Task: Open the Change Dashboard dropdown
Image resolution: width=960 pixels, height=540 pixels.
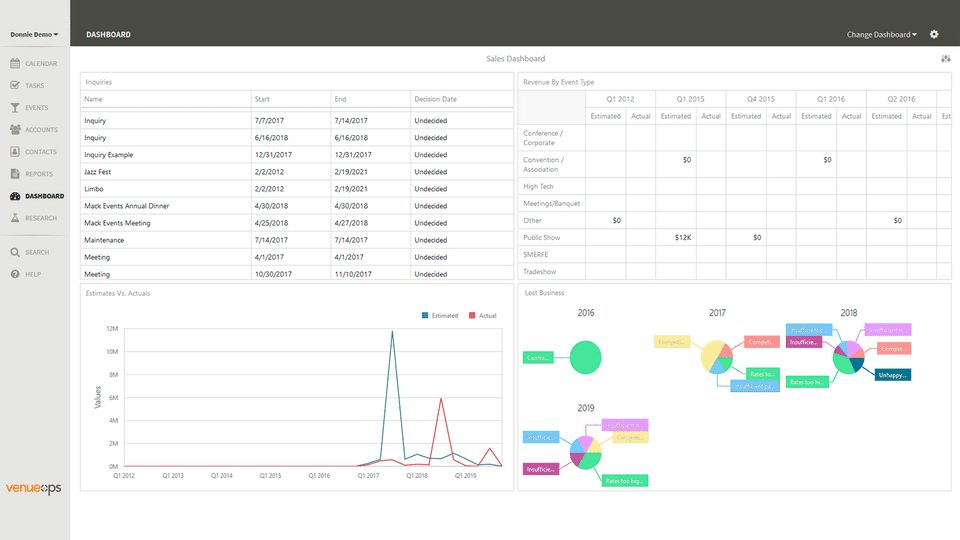Action: (882, 34)
